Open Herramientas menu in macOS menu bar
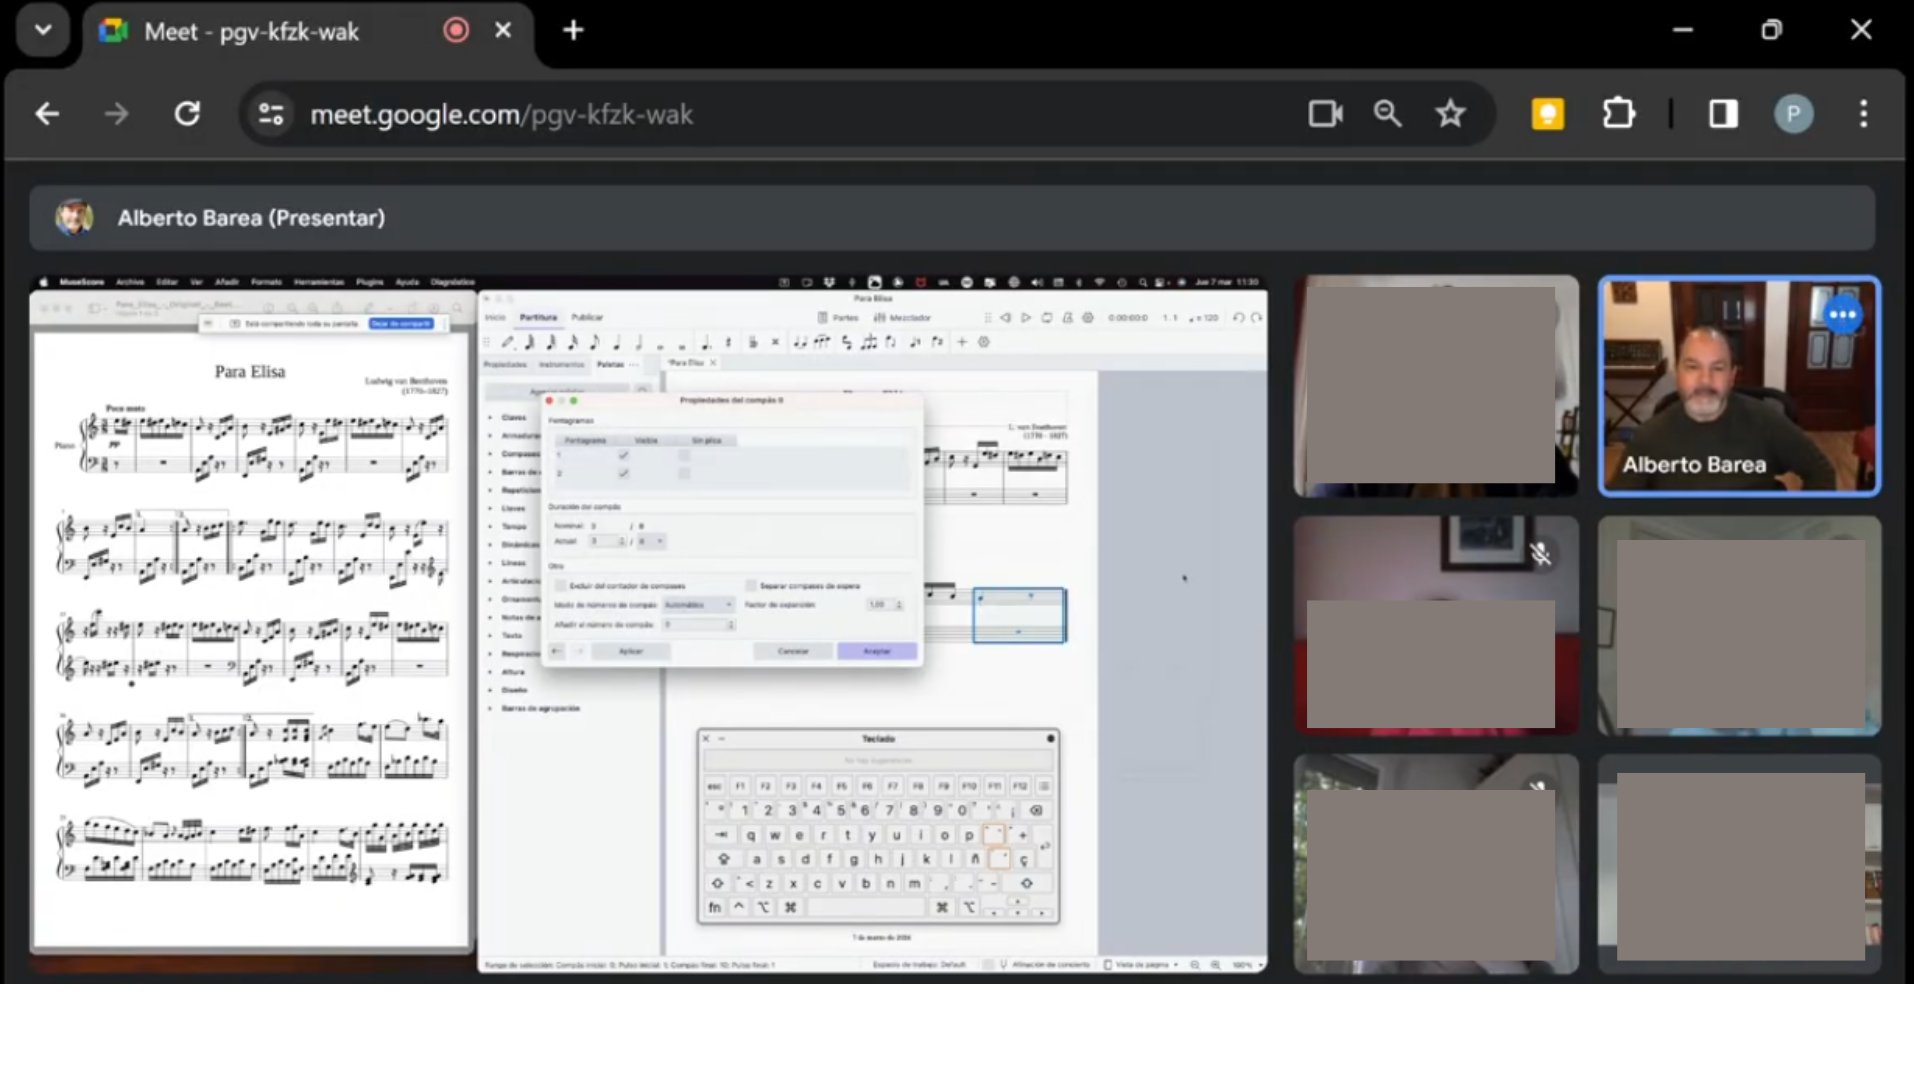The height and width of the screenshot is (1080, 1920). pyautogui.click(x=319, y=283)
